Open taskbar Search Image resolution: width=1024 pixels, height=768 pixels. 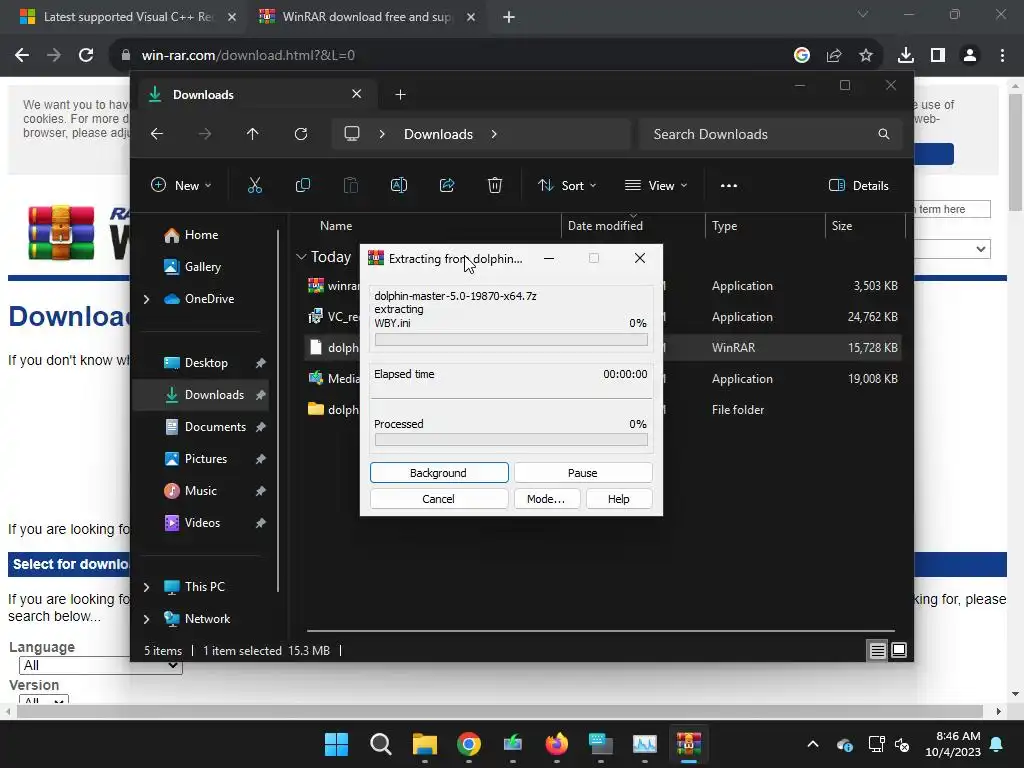[381, 744]
